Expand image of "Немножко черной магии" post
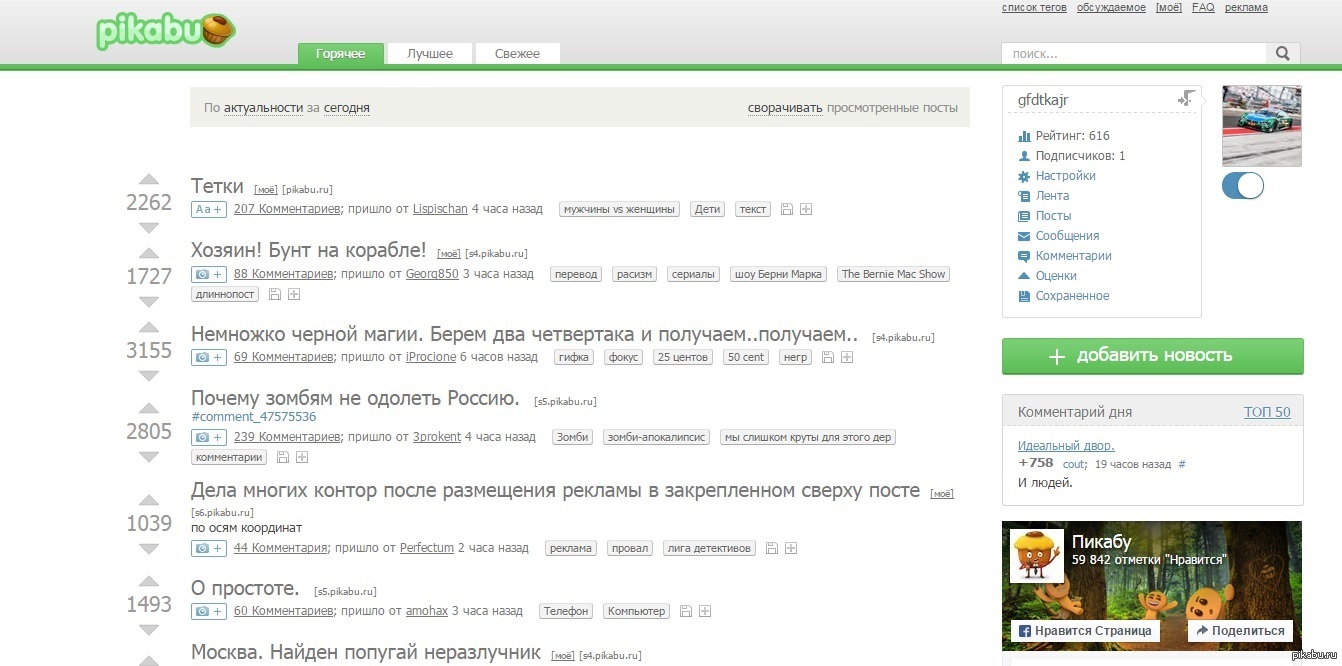This screenshot has width=1342, height=666. (209, 357)
